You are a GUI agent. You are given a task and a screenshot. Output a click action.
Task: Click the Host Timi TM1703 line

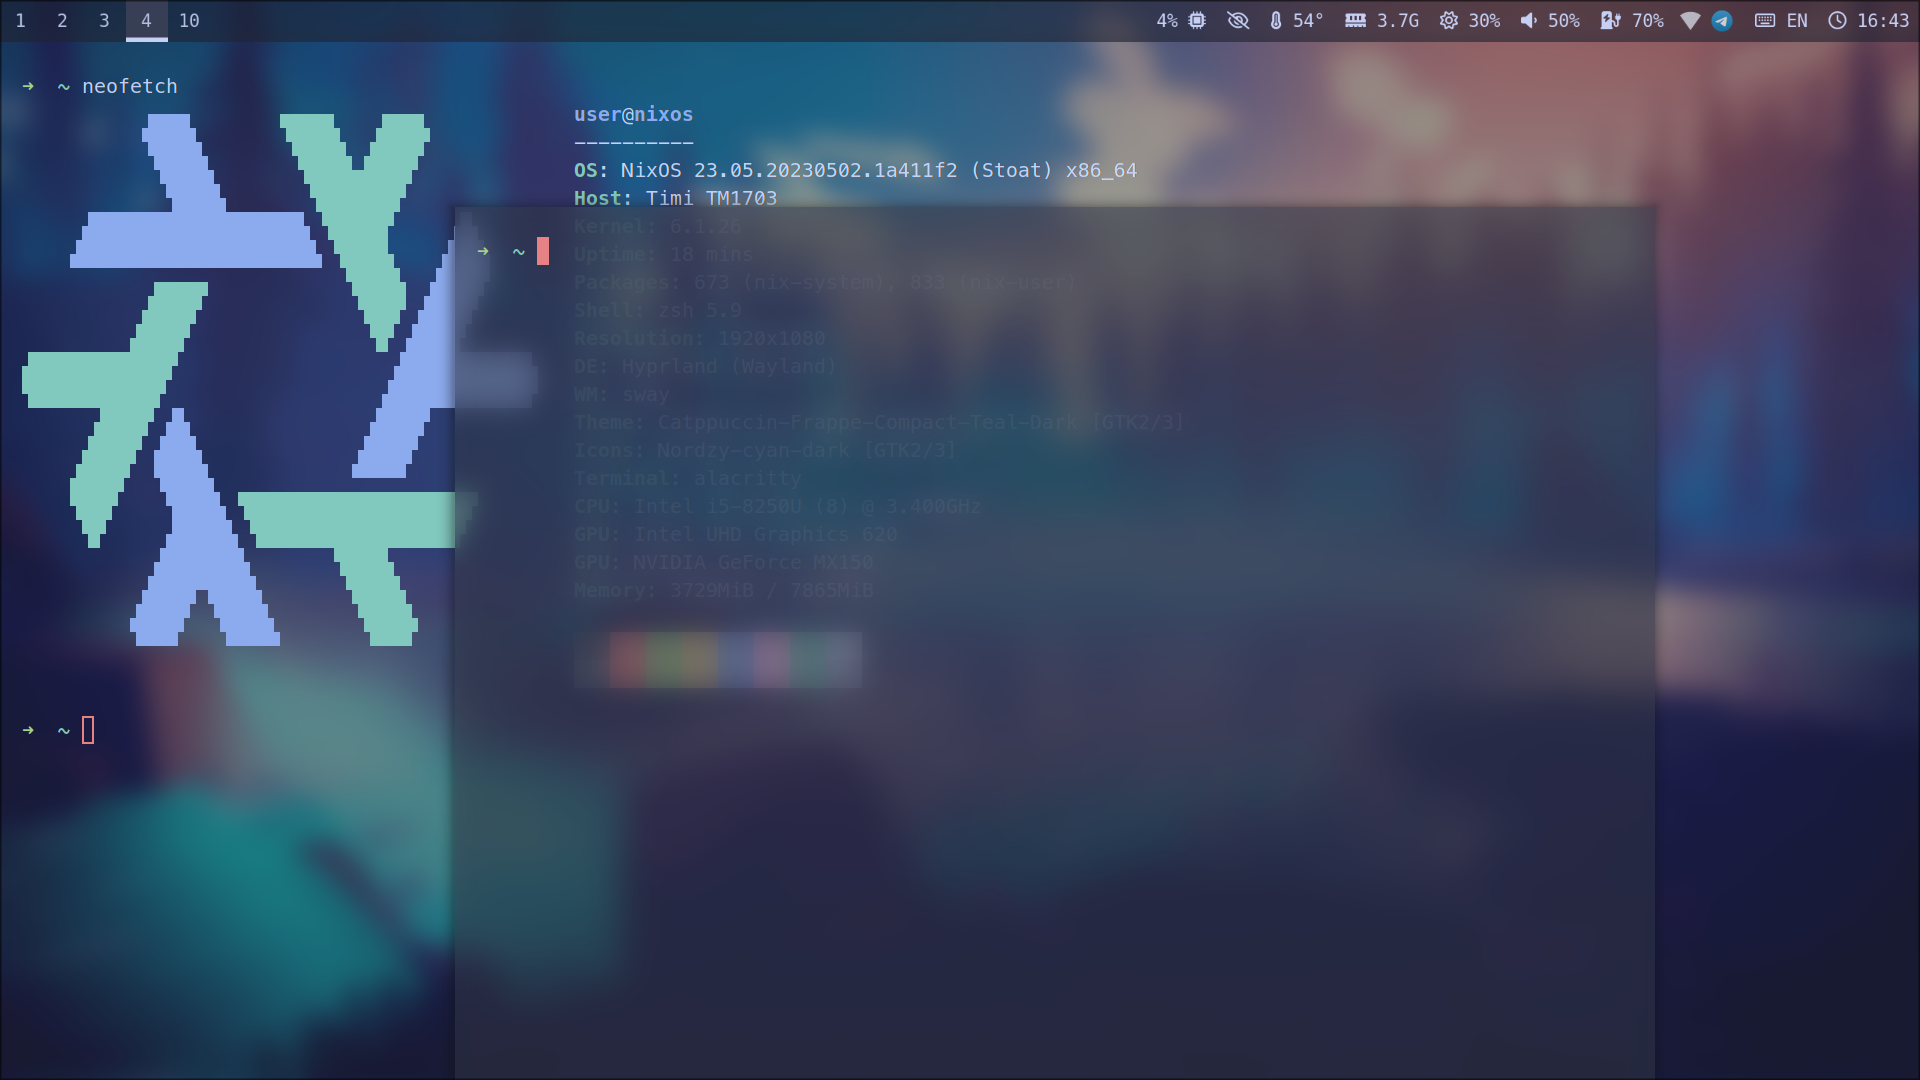point(675,198)
